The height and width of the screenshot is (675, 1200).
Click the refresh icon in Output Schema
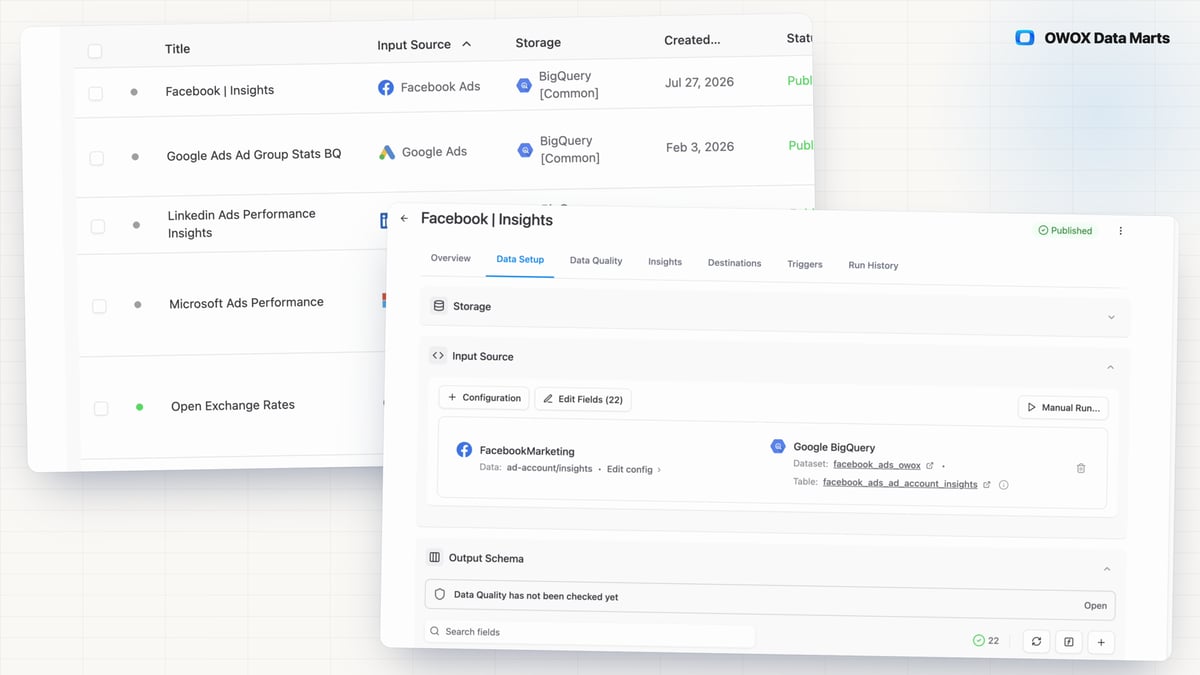1036,641
